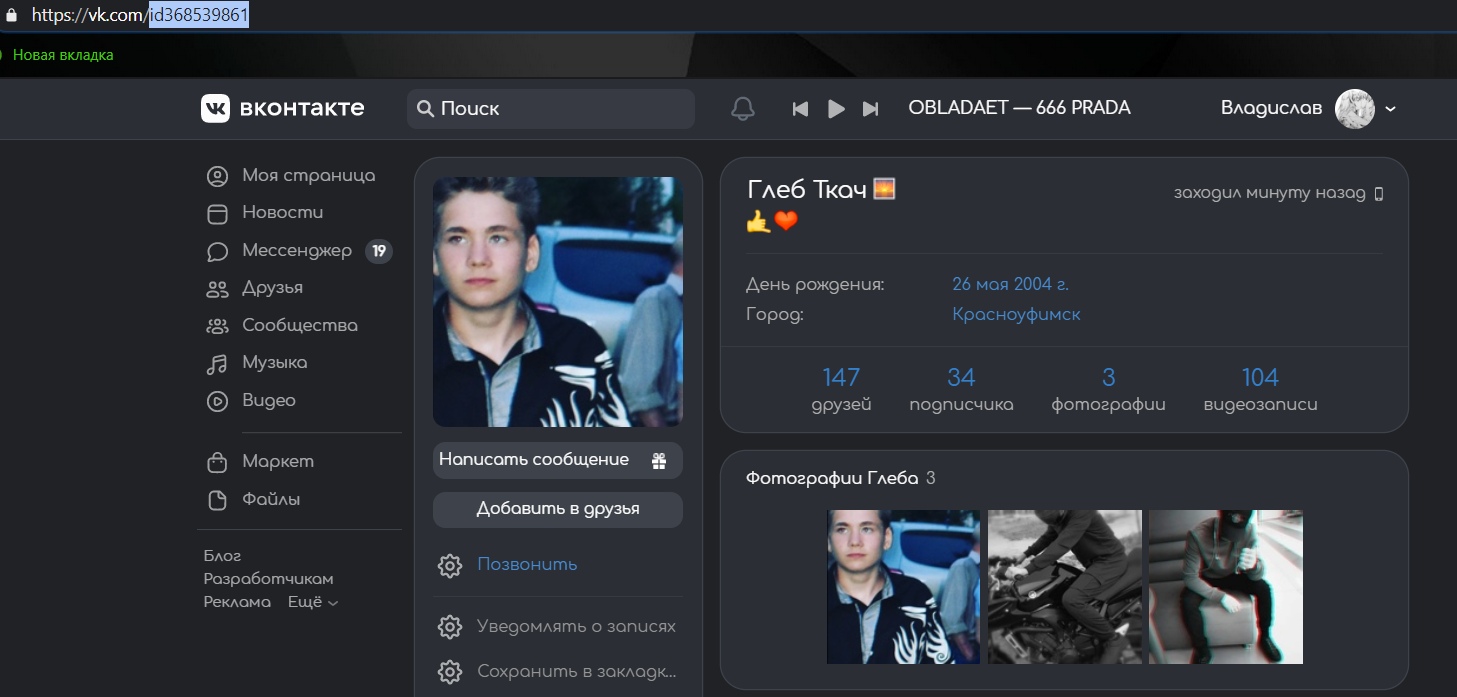Open the notifications bell
Screen dimensions: 1457x697
(x=742, y=109)
